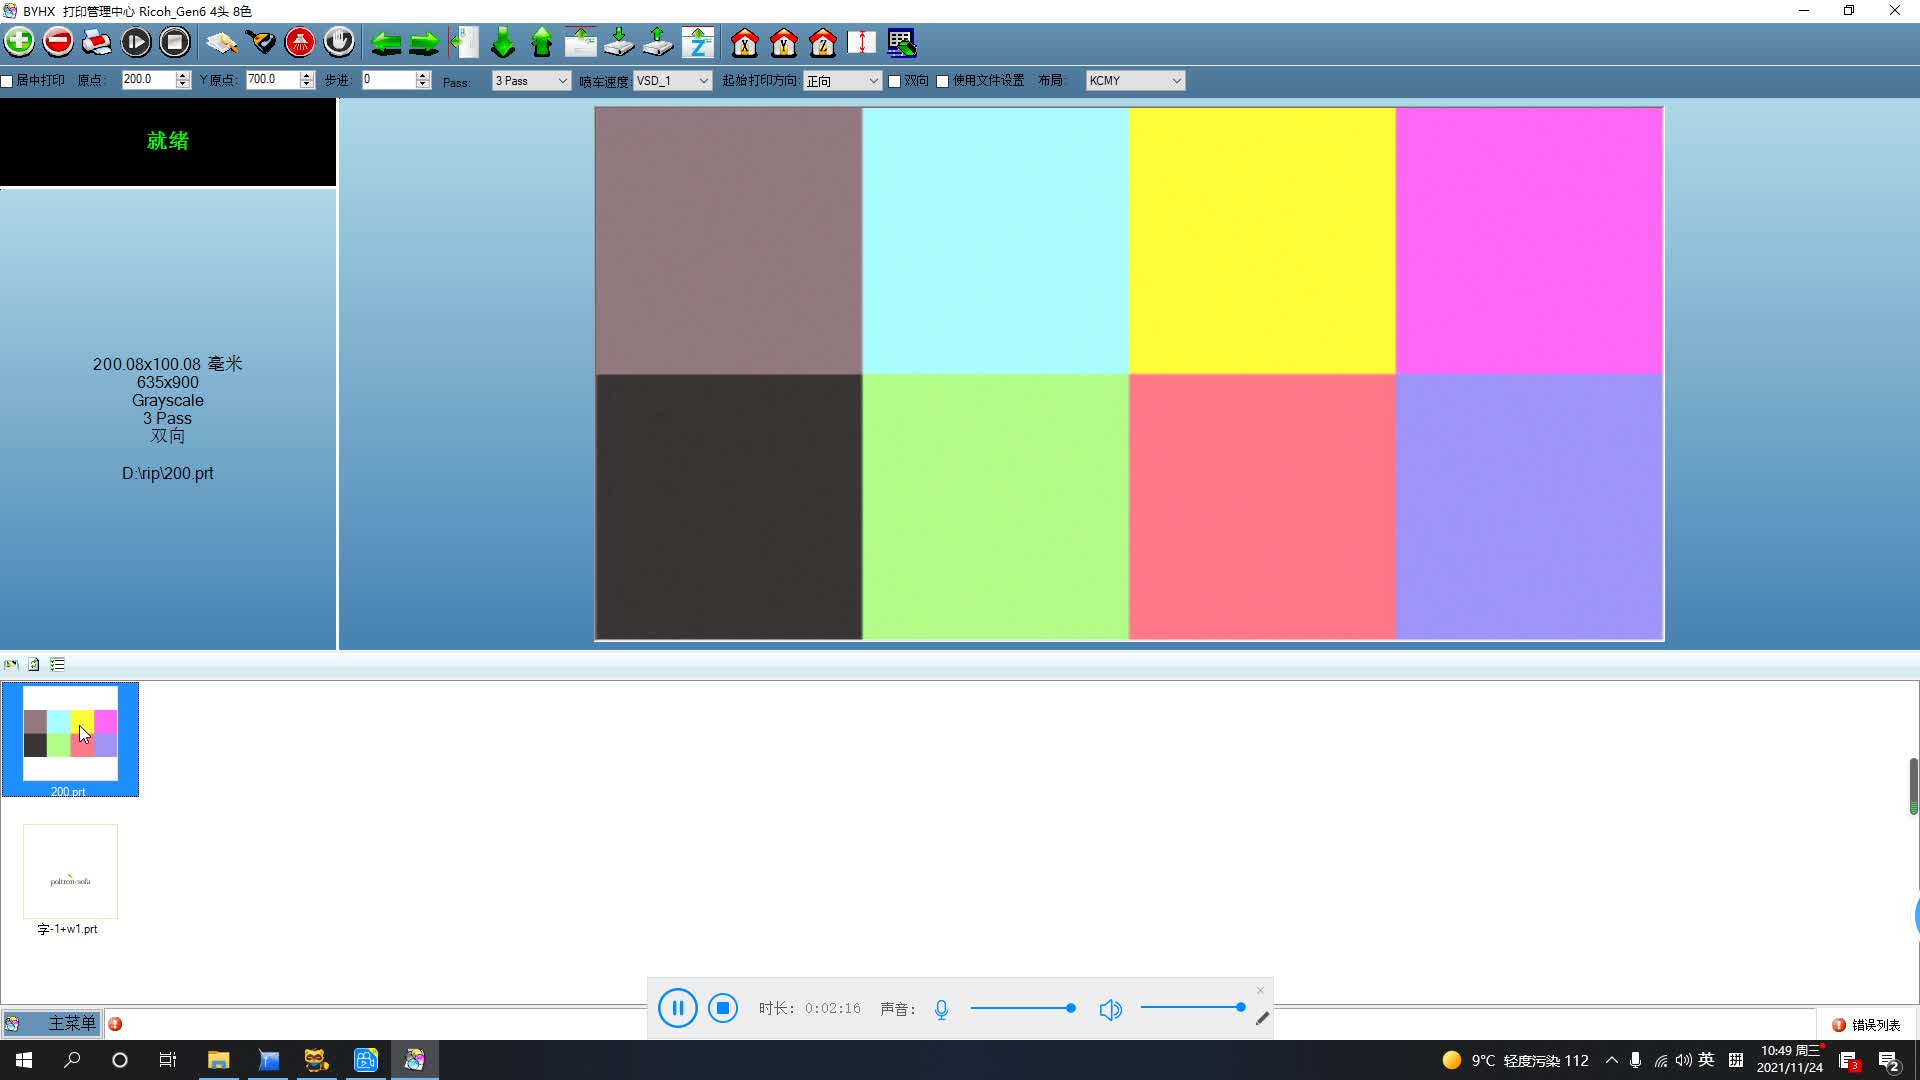1920x1080 pixels.
Task: Enable 使用文件设置 use file settings checkbox
Action: [944, 80]
